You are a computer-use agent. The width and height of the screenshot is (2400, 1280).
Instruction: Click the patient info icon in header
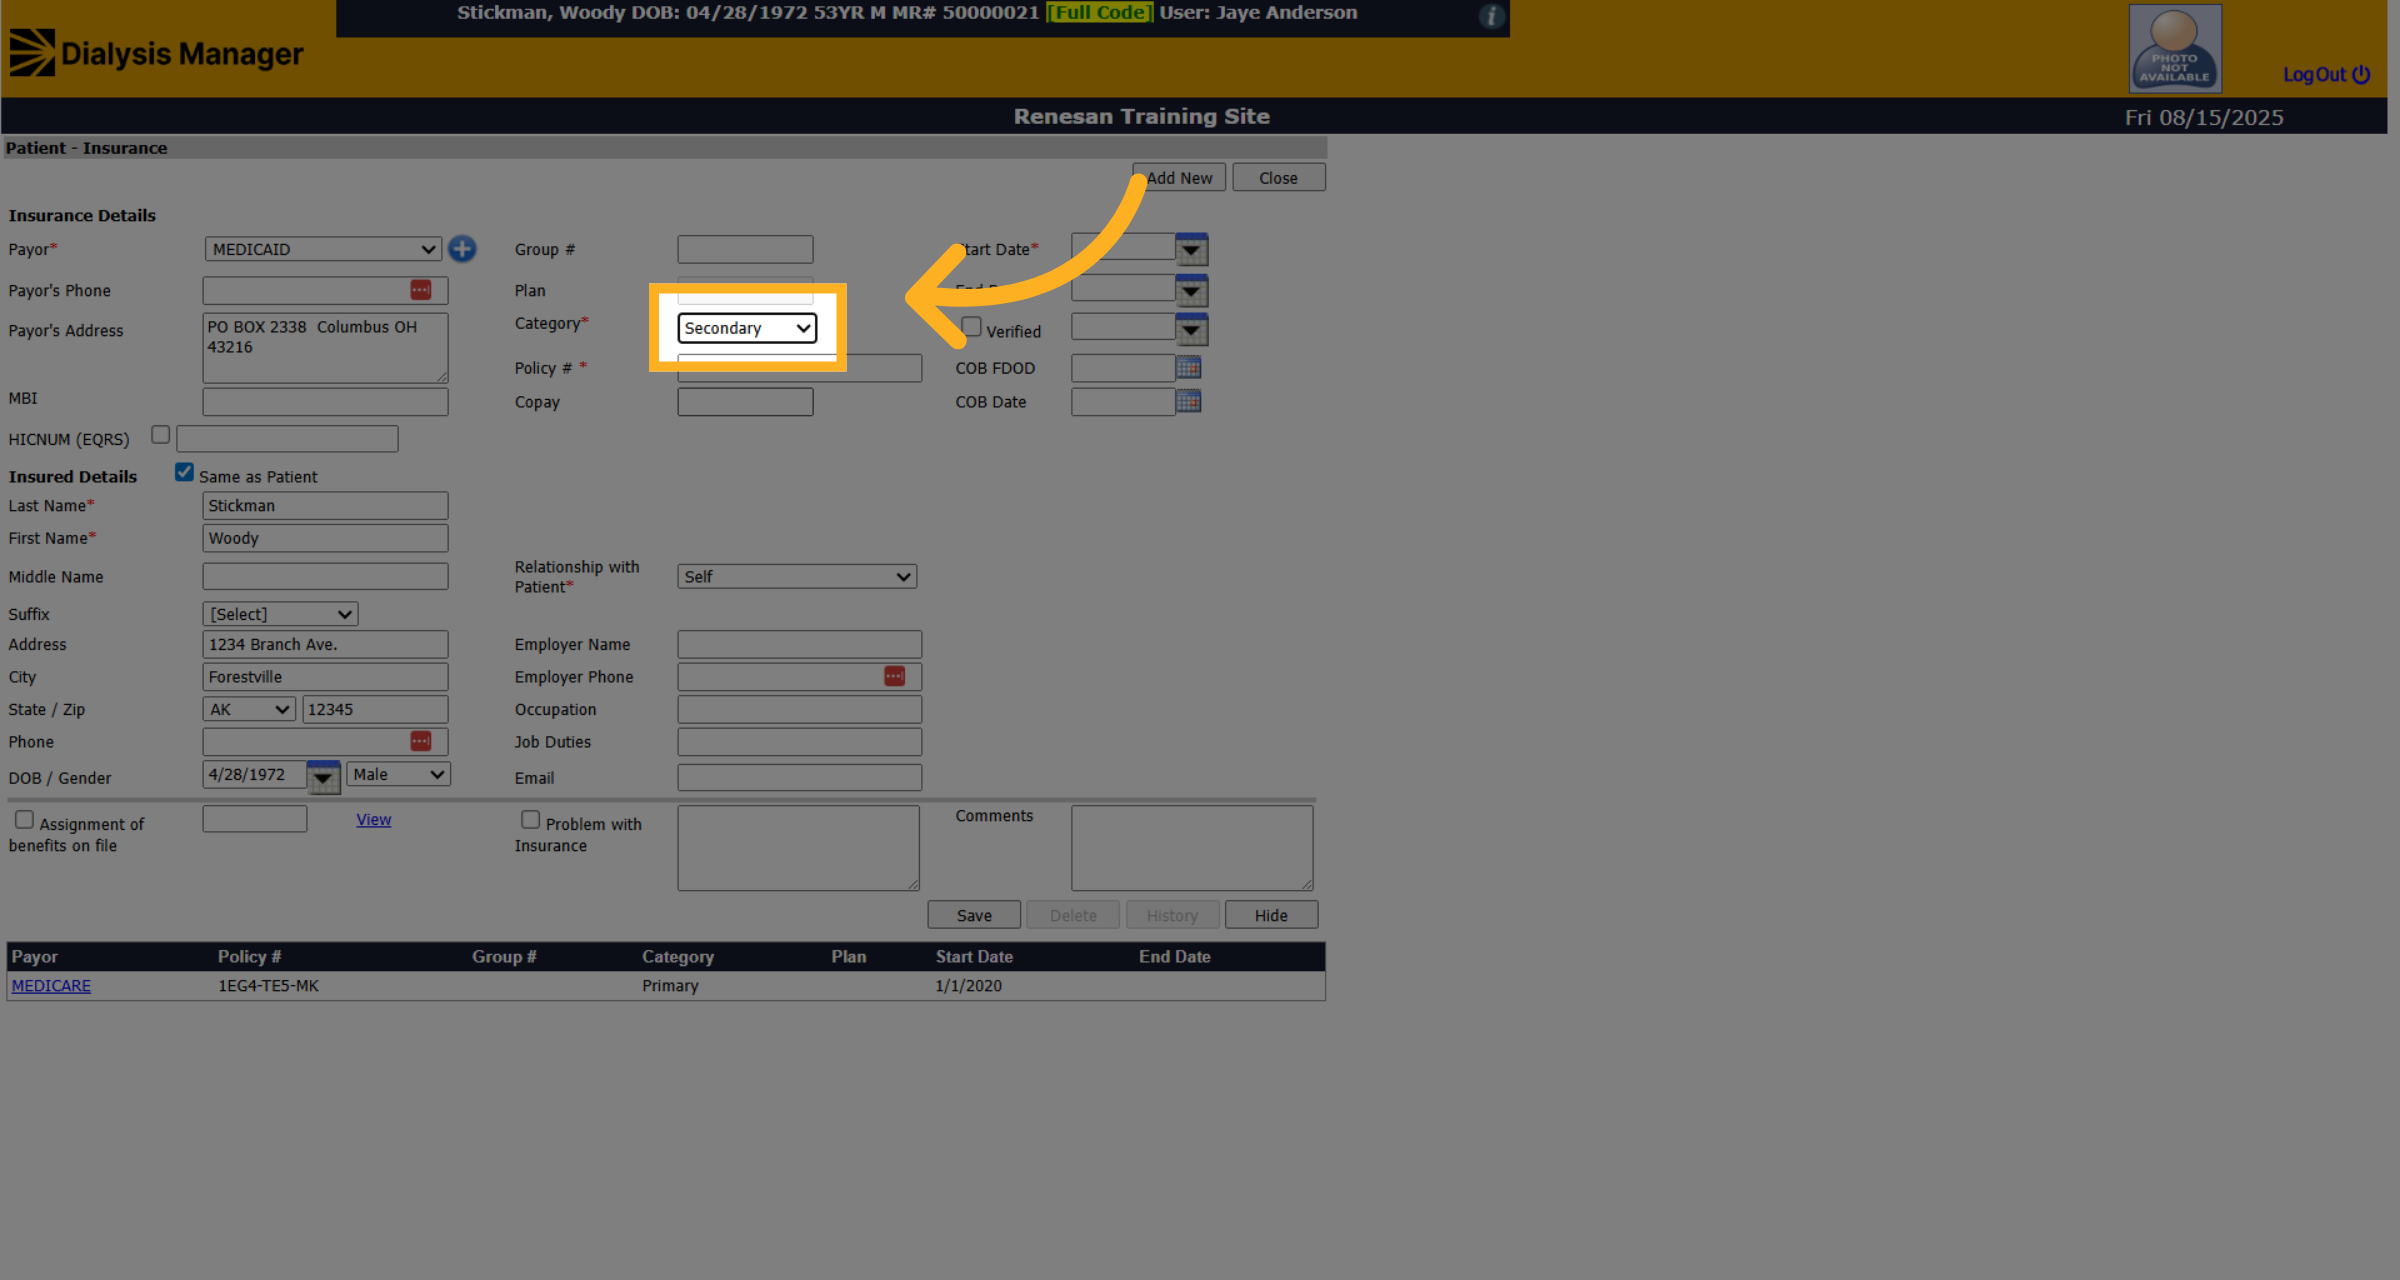[x=1491, y=16]
